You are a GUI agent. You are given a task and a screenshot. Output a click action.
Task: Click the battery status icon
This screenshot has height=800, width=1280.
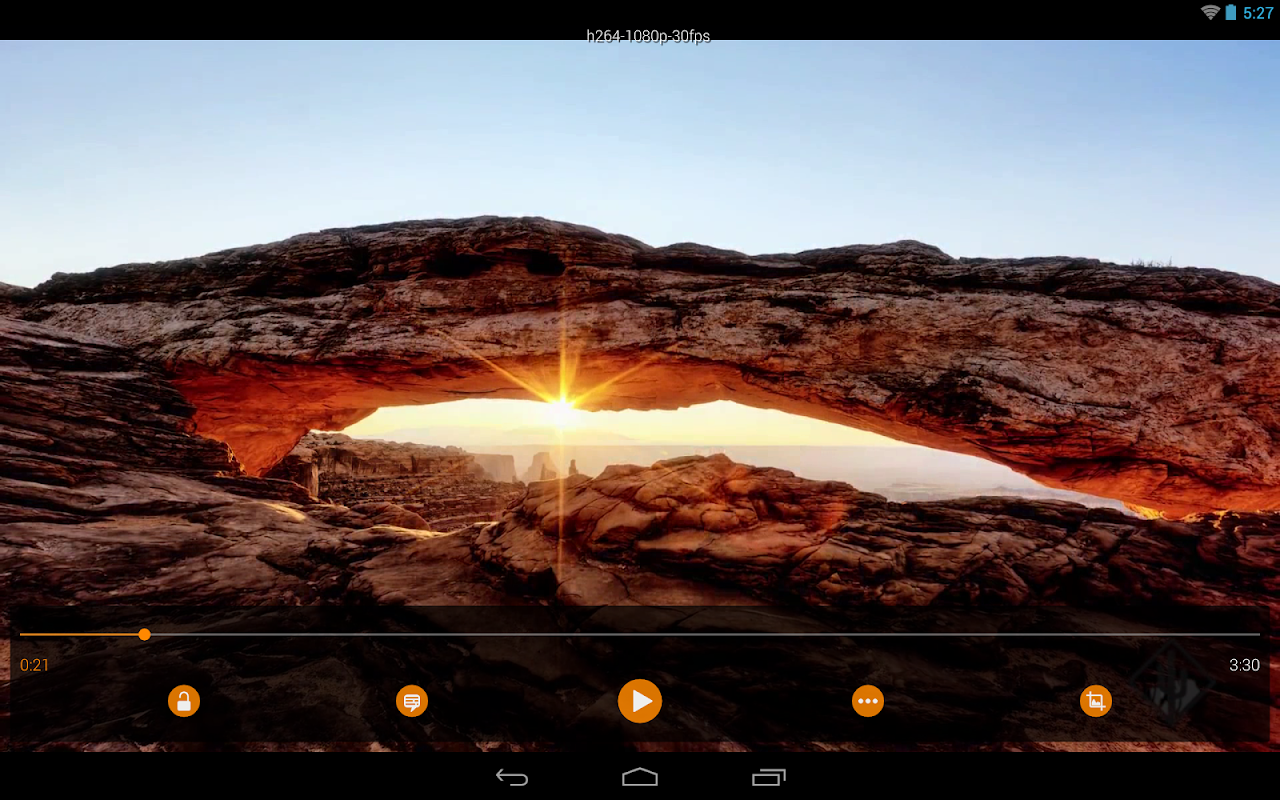pos(1232,13)
